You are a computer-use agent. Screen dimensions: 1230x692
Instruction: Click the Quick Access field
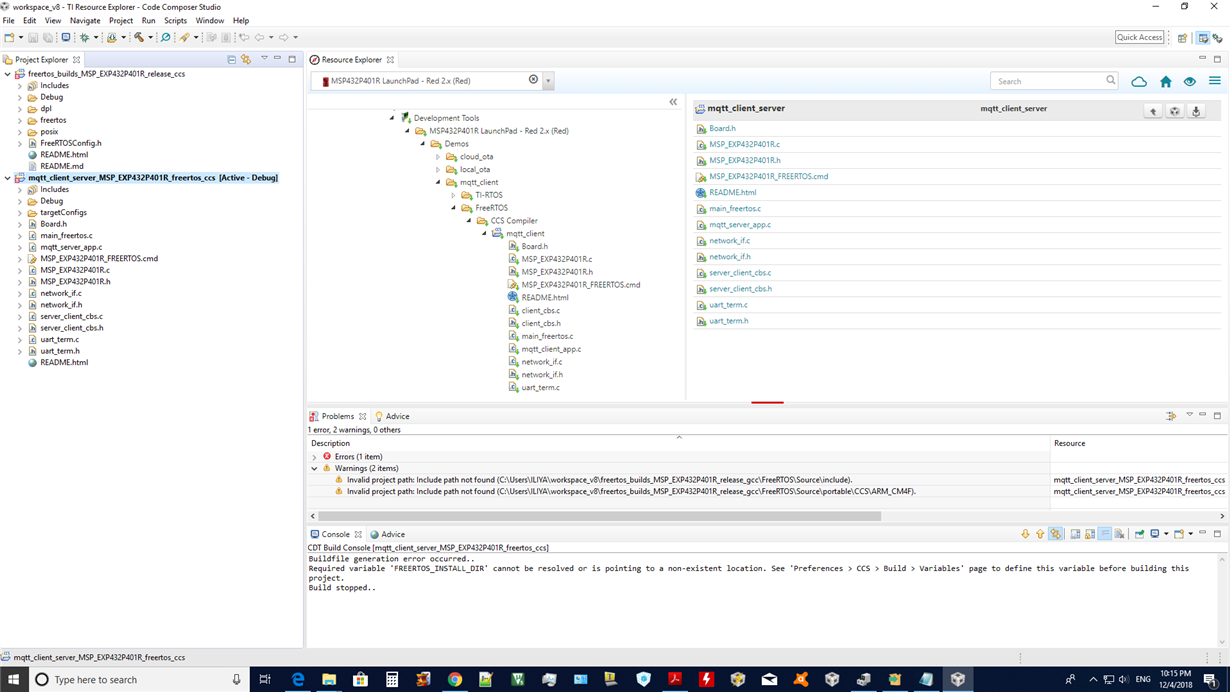pyautogui.click(x=1140, y=37)
